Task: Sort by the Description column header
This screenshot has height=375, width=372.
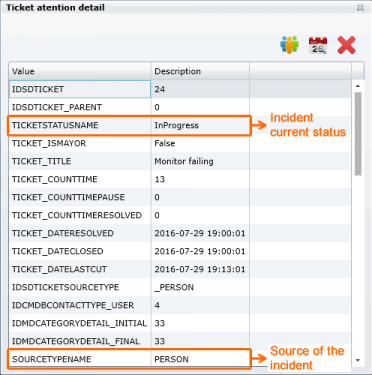Action: [x=200, y=71]
